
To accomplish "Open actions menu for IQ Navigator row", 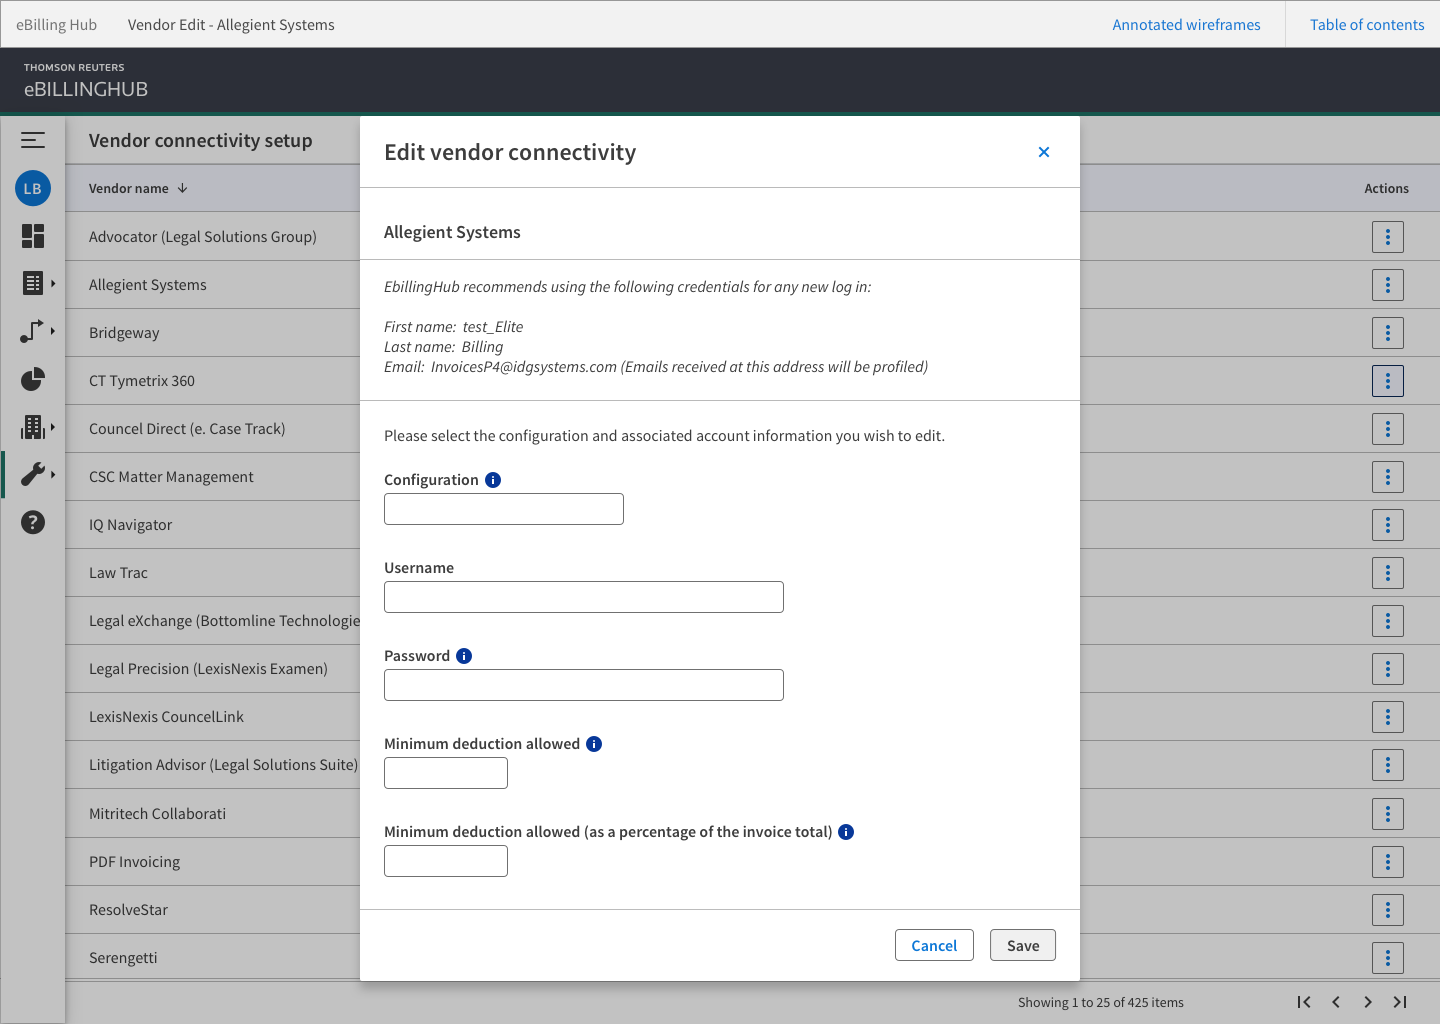I will (x=1388, y=525).
